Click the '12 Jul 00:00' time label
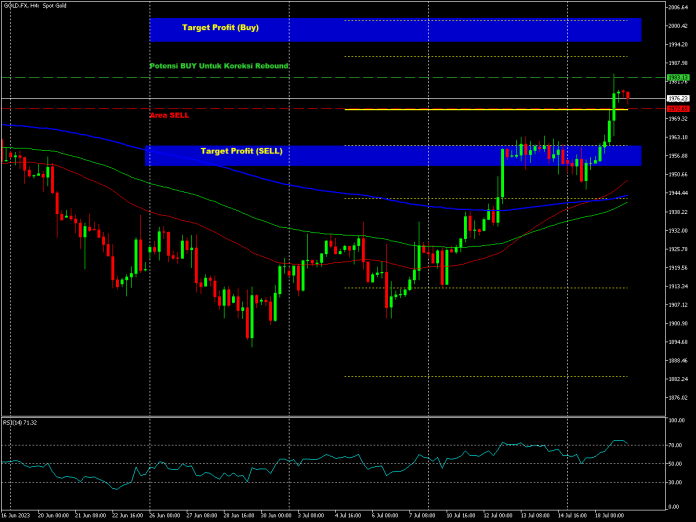Image resolution: width=696 pixels, height=522 pixels. (x=498, y=515)
